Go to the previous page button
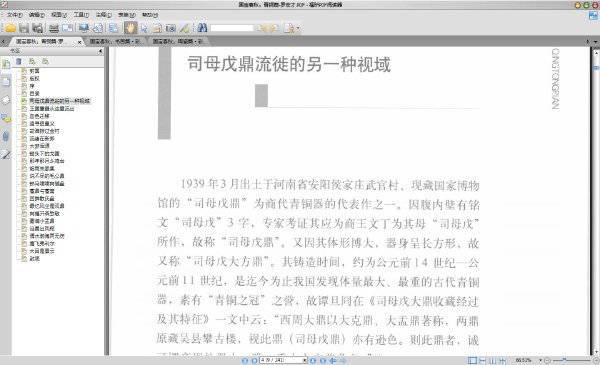The image size is (600, 365). pyautogui.click(x=254, y=360)
